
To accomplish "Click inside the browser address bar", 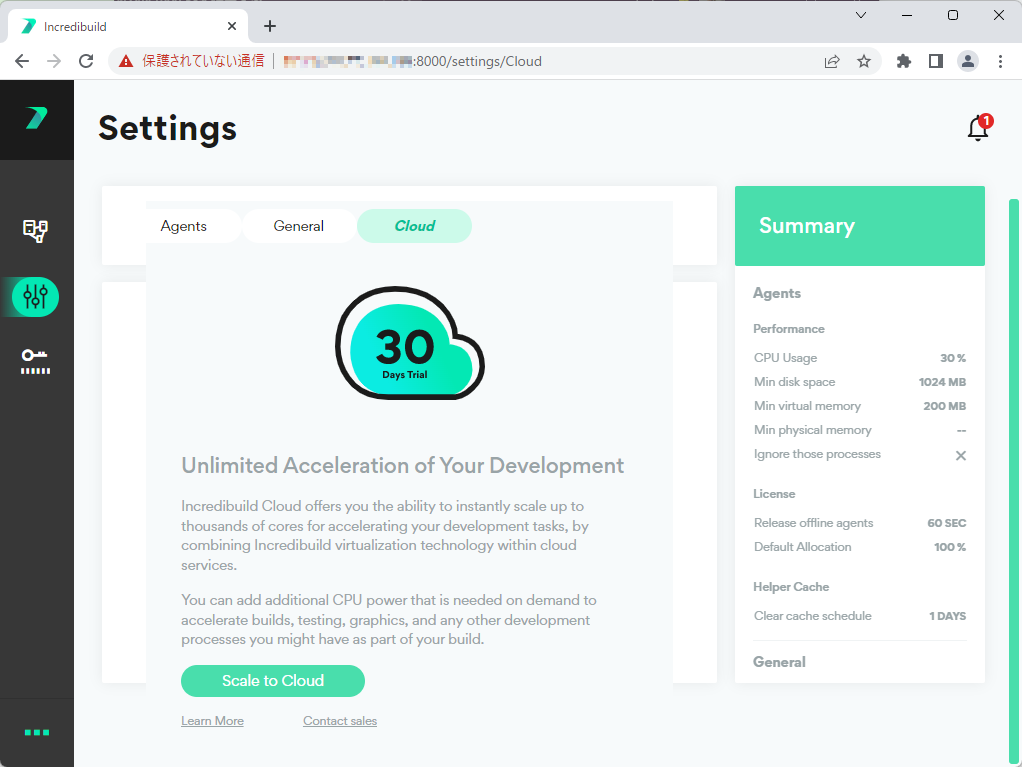I will (450, 60).
